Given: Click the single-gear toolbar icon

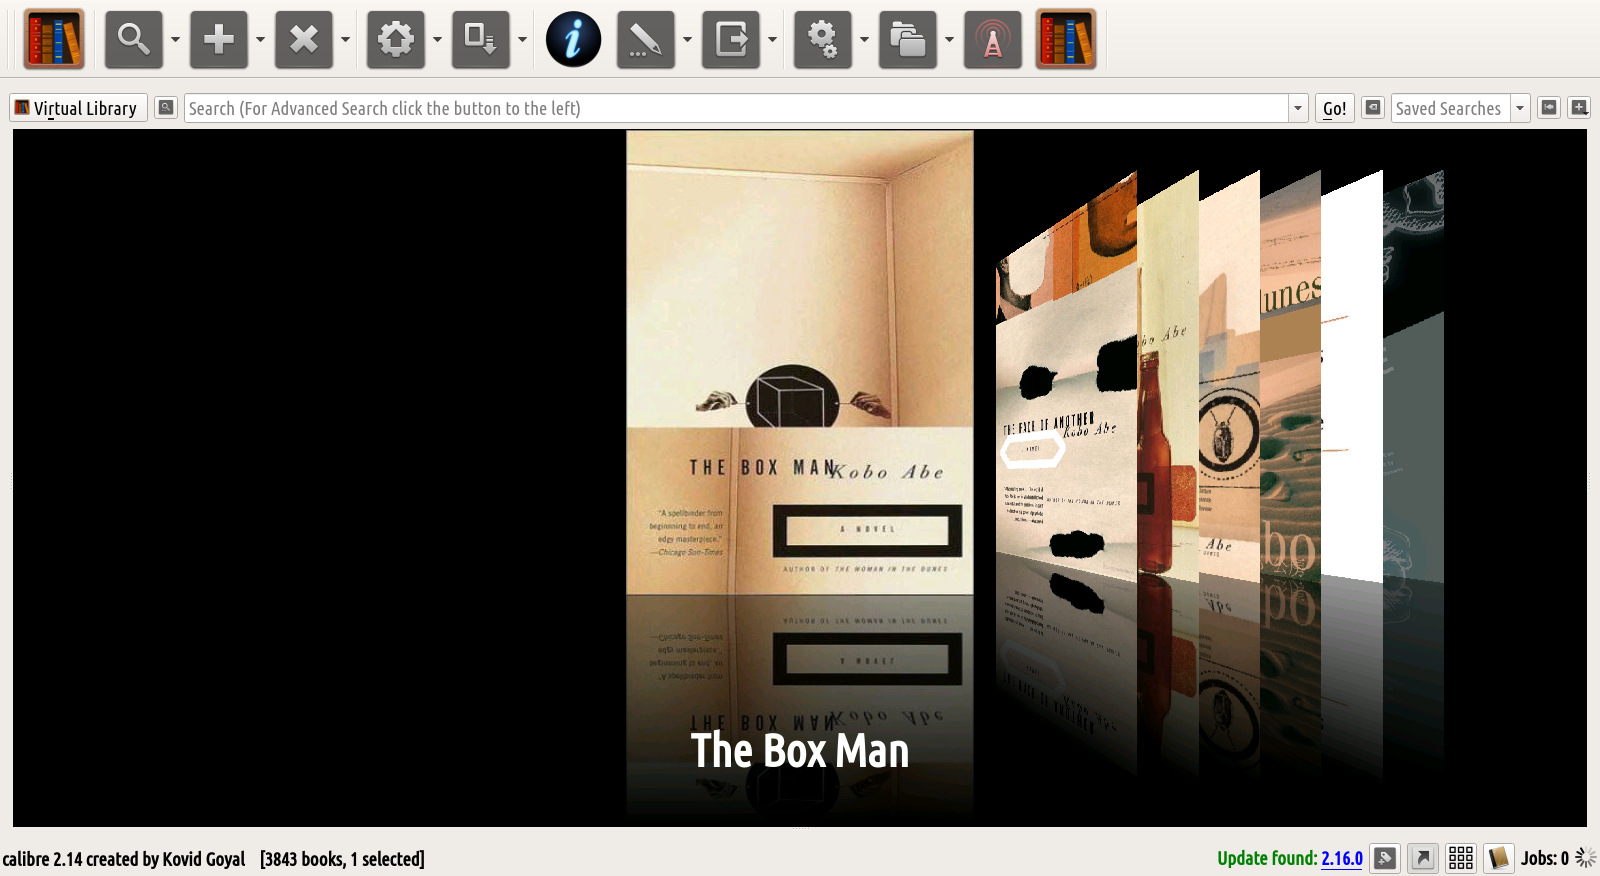Looking at the screenshot, I should pos(395,40).
